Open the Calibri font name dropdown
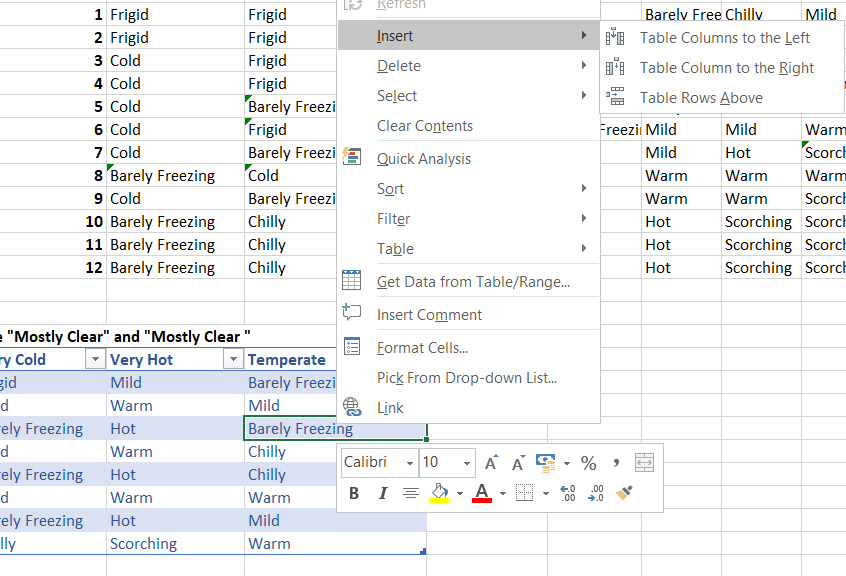 [409, 463]
